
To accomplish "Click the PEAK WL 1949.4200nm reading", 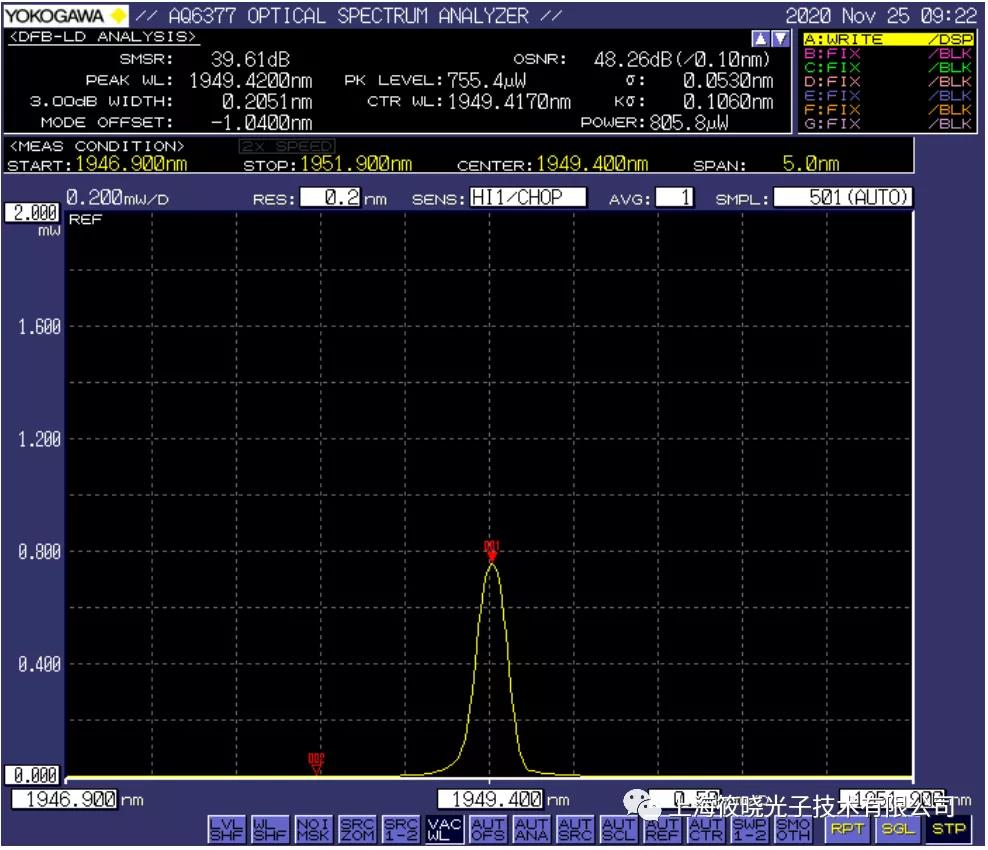I will pyautogui.click(x=251, y=81).
